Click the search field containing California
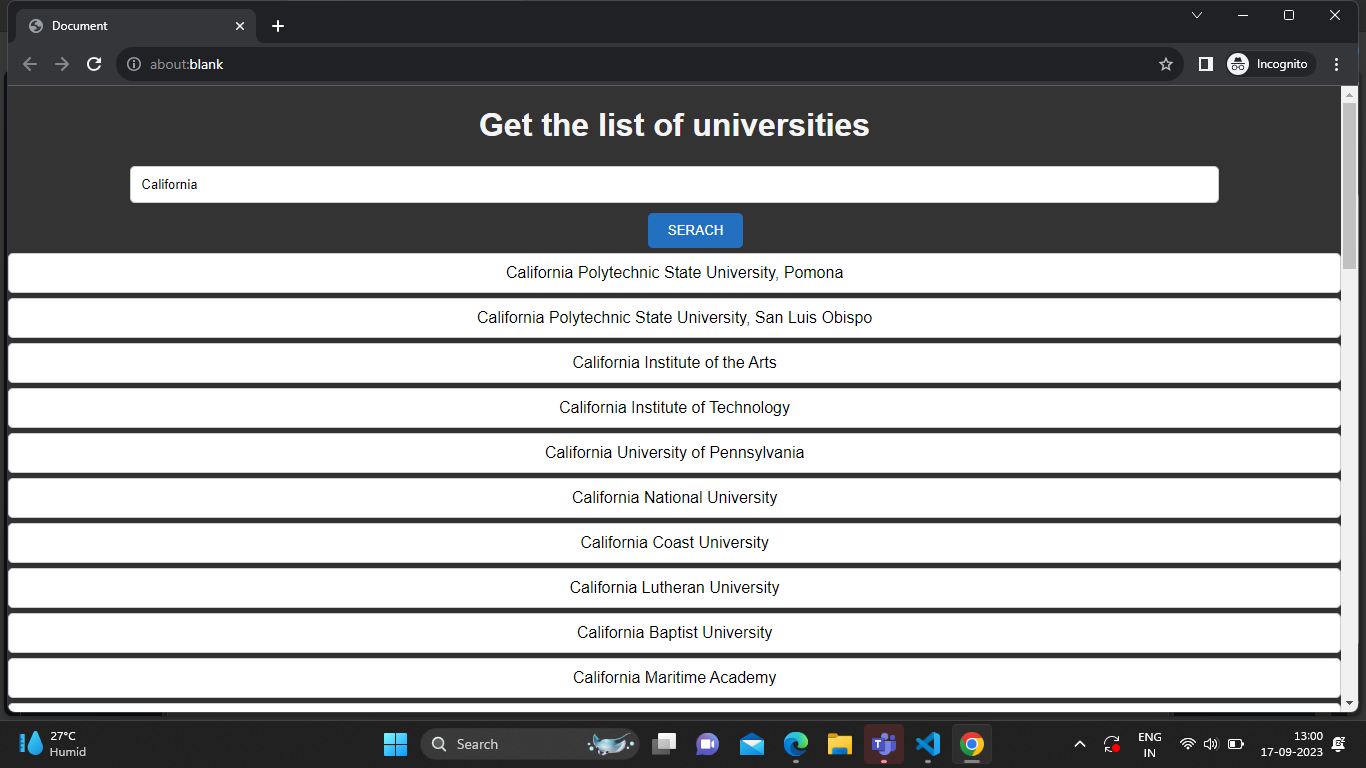The width and height of the screenshot is (1366, 768). [675, 184]
